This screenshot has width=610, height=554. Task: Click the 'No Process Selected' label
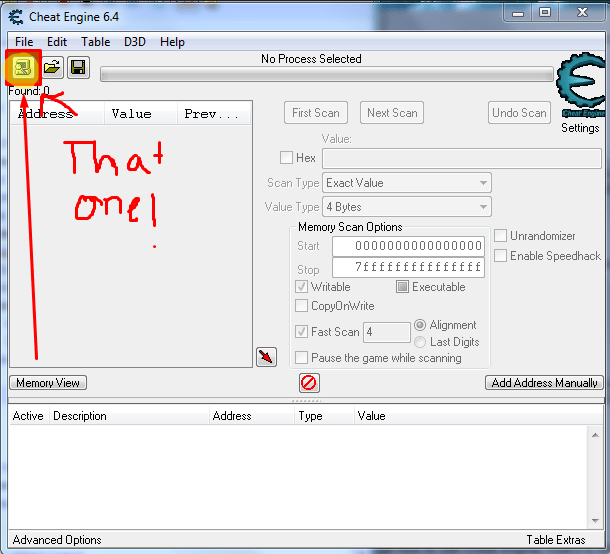[311, 59]
